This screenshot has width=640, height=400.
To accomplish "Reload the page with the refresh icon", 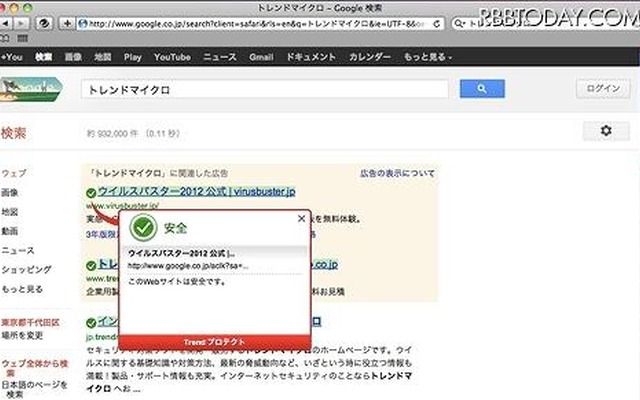I will (436, 24).
